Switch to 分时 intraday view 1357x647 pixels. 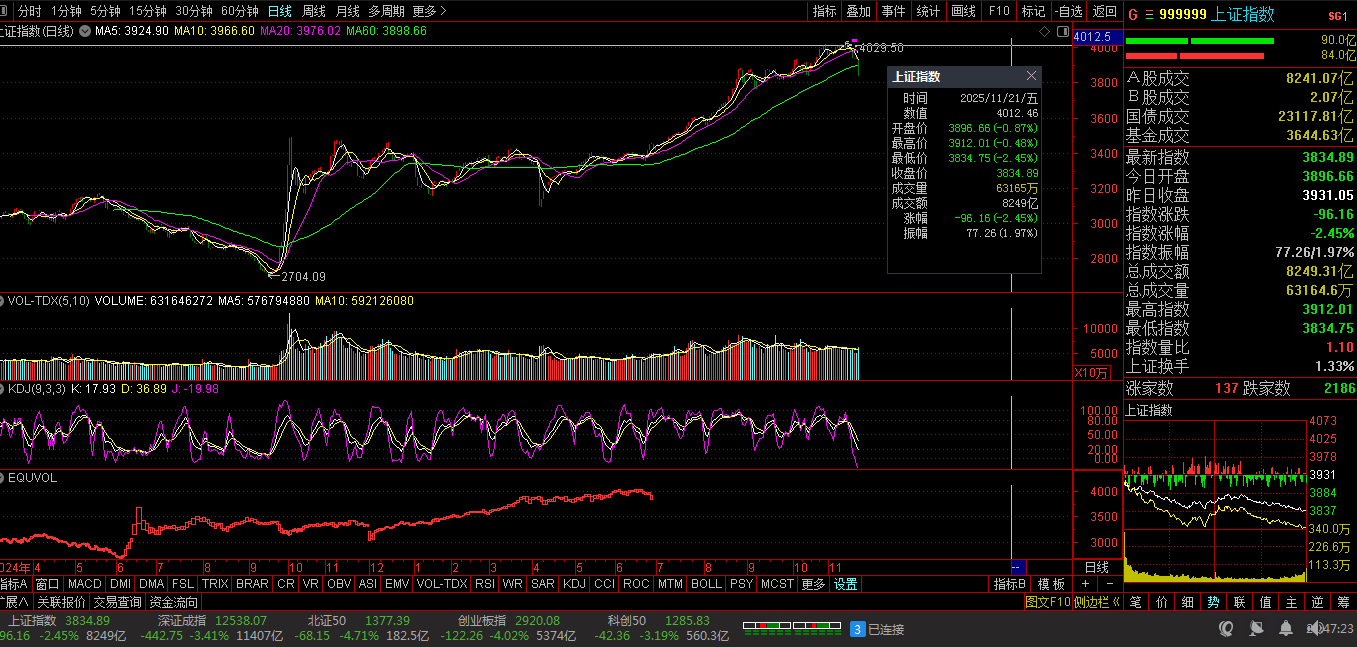[x=30, y=11]
